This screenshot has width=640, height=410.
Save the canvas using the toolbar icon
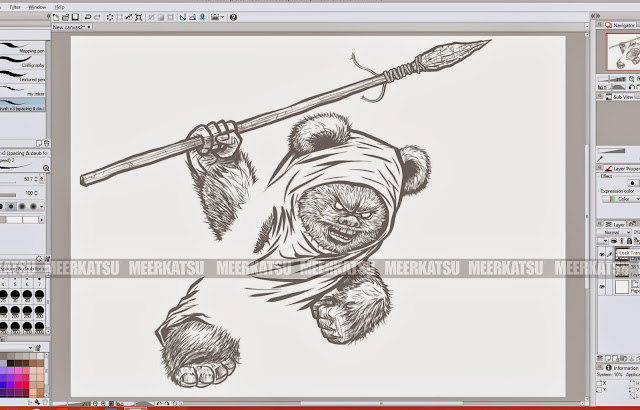pyautogui.click(x=75, y=17)
